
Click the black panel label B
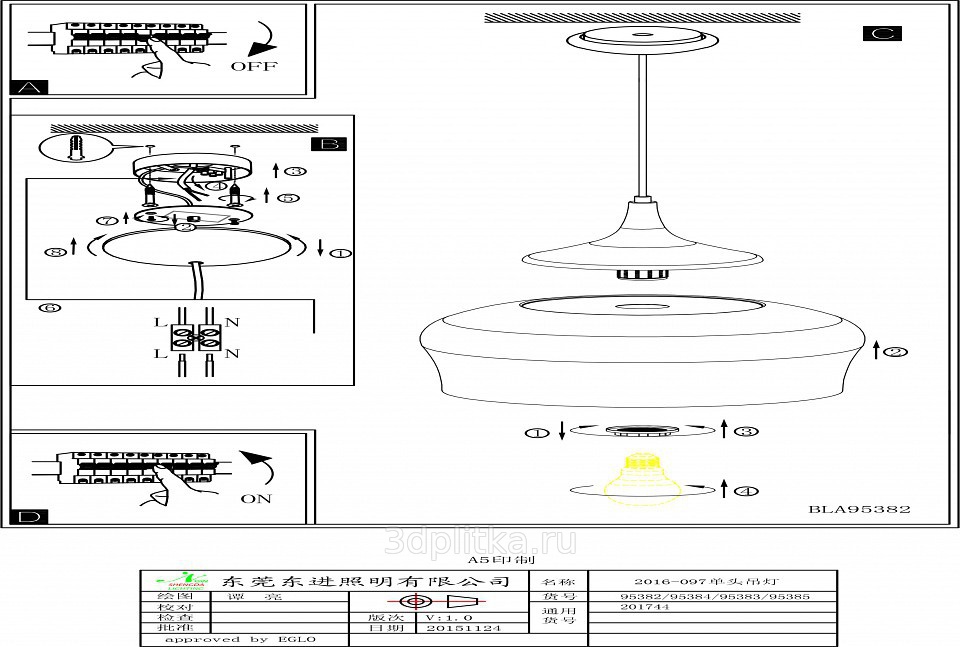click(x=329, y=144)
